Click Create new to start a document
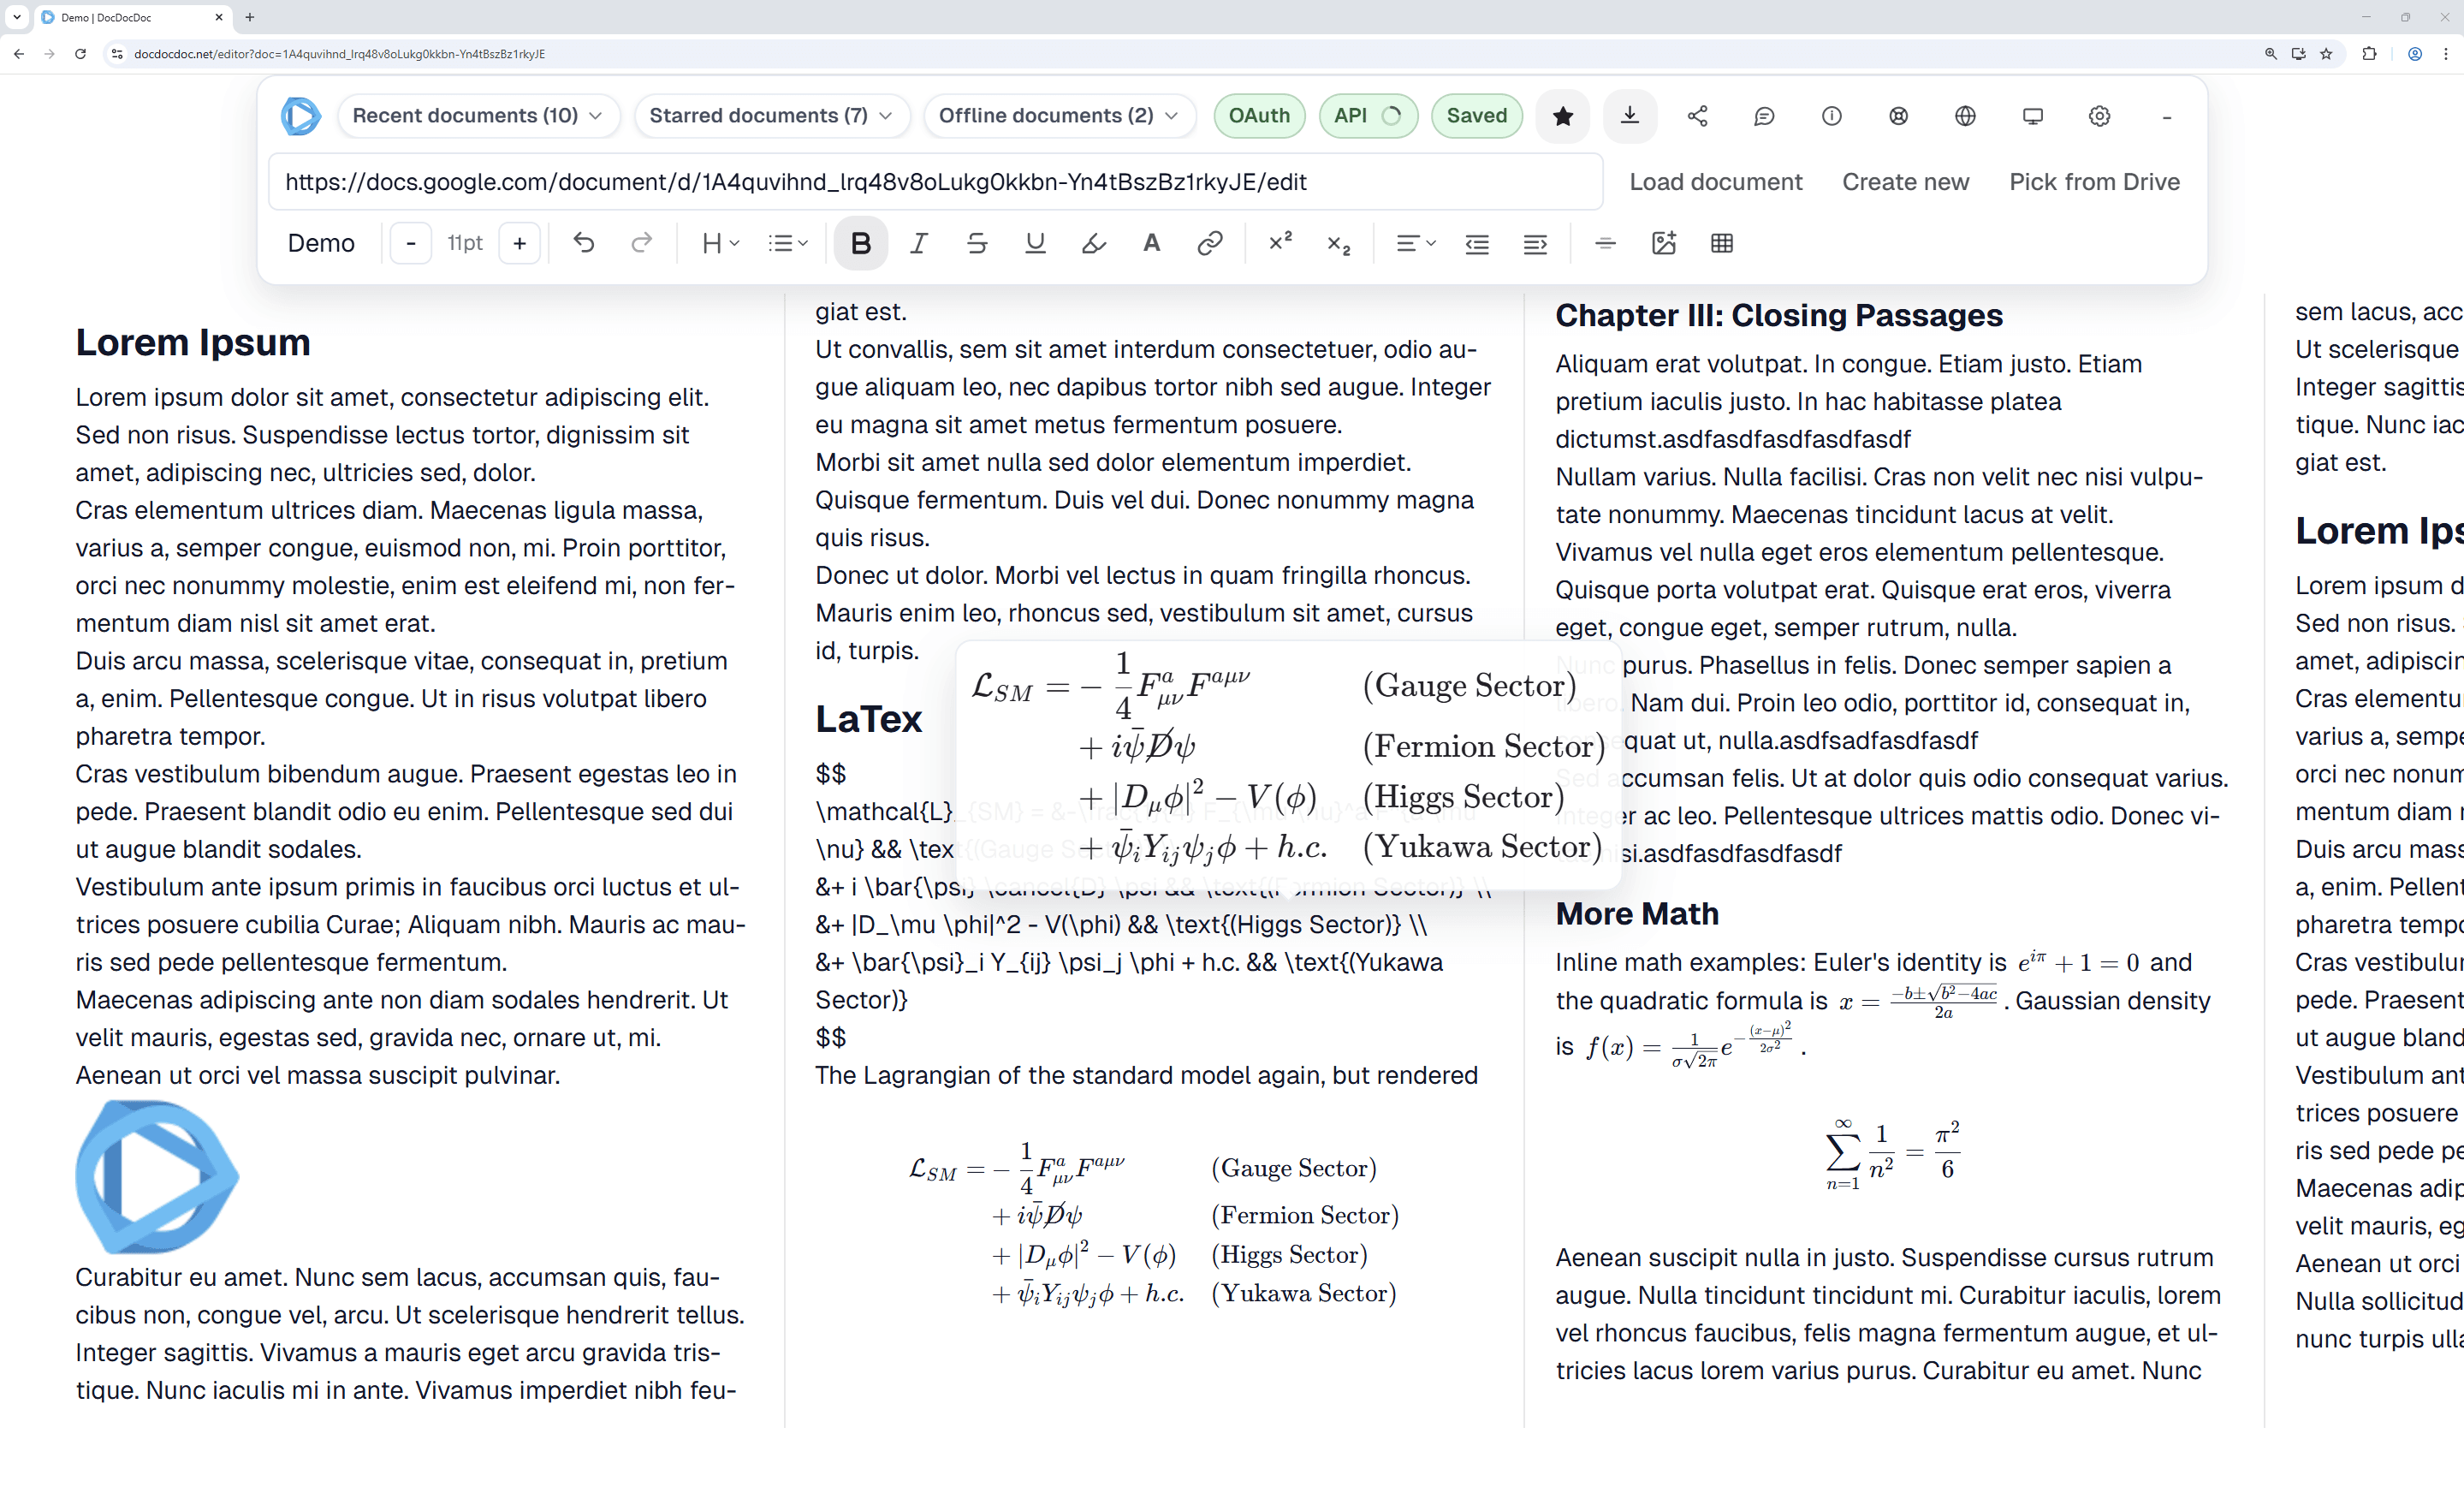 point(1904,182)
